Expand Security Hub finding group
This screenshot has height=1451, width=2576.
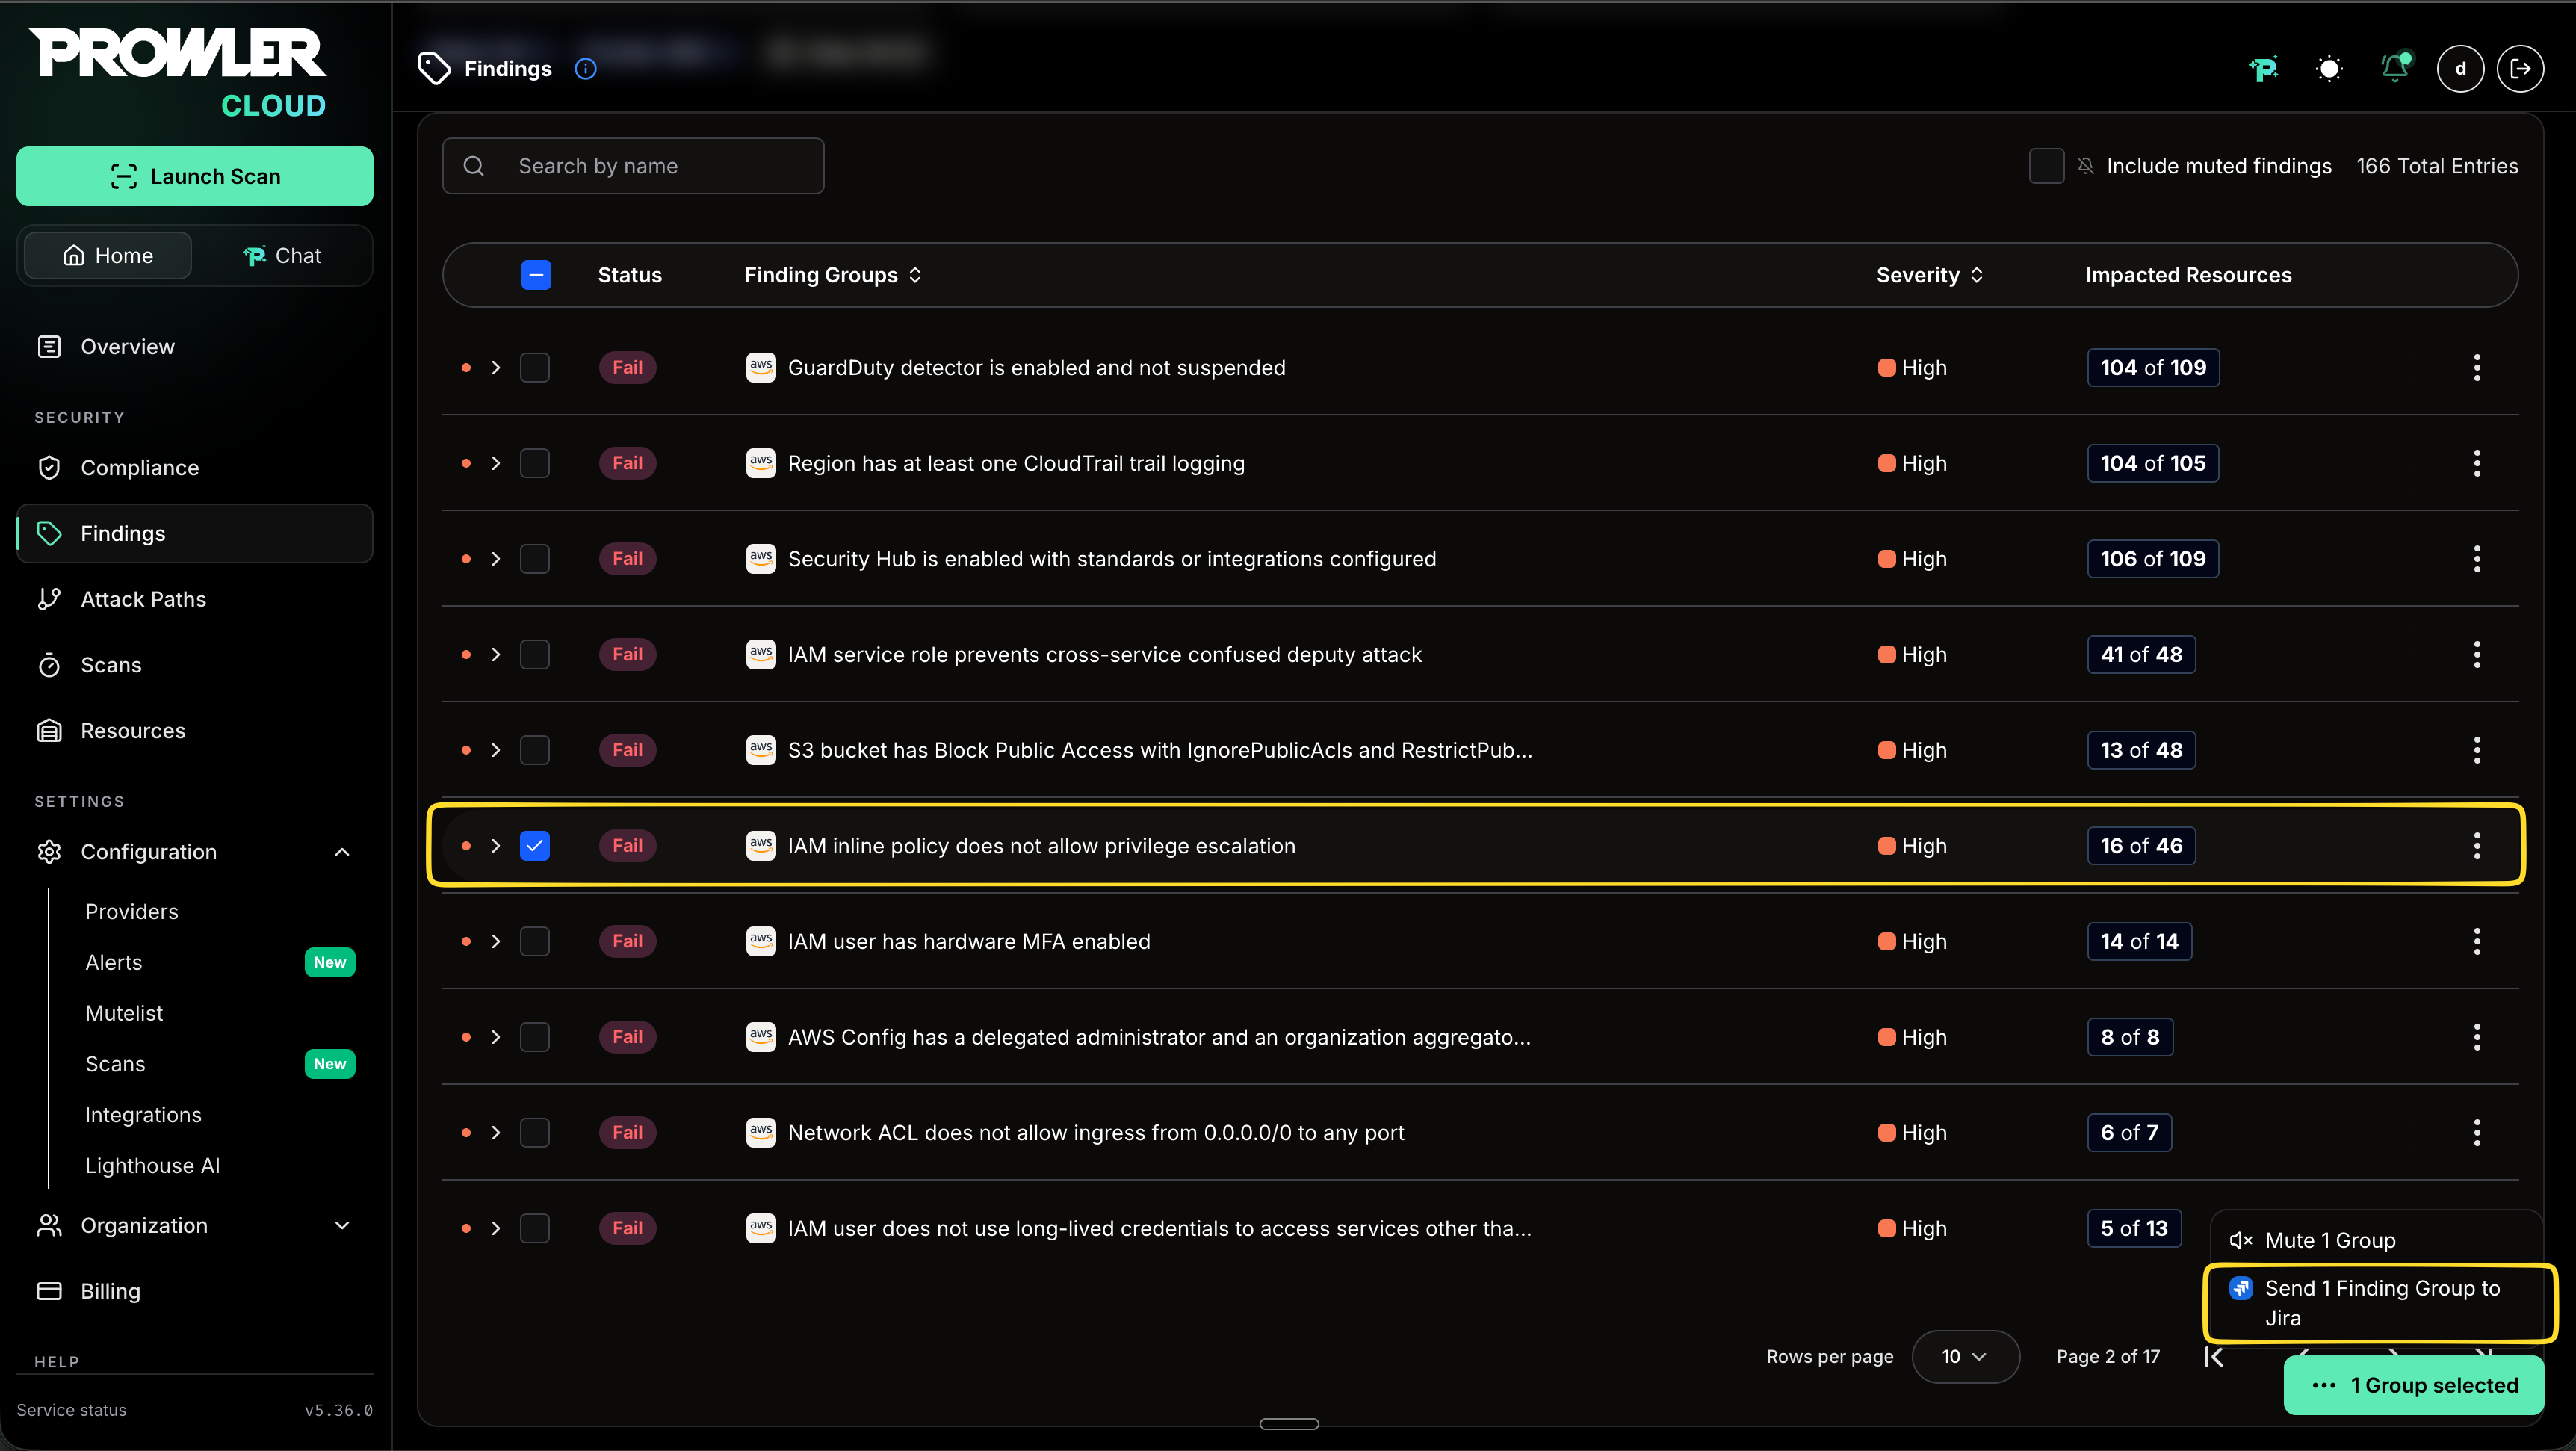click(496, 559)
